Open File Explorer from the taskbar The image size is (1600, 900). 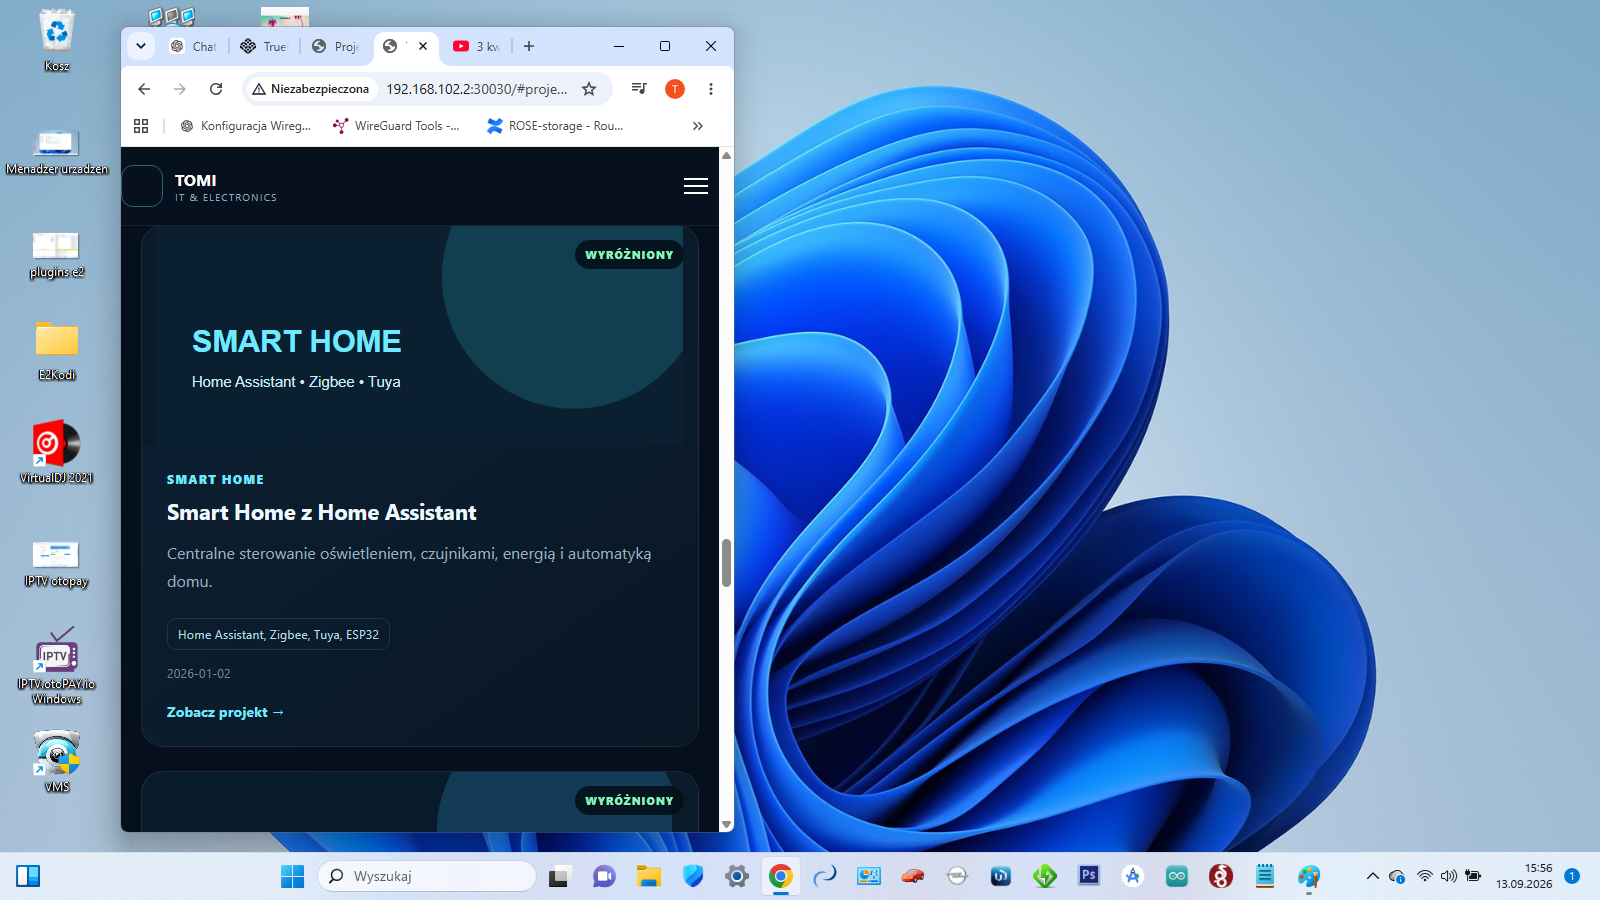[649, 876]
